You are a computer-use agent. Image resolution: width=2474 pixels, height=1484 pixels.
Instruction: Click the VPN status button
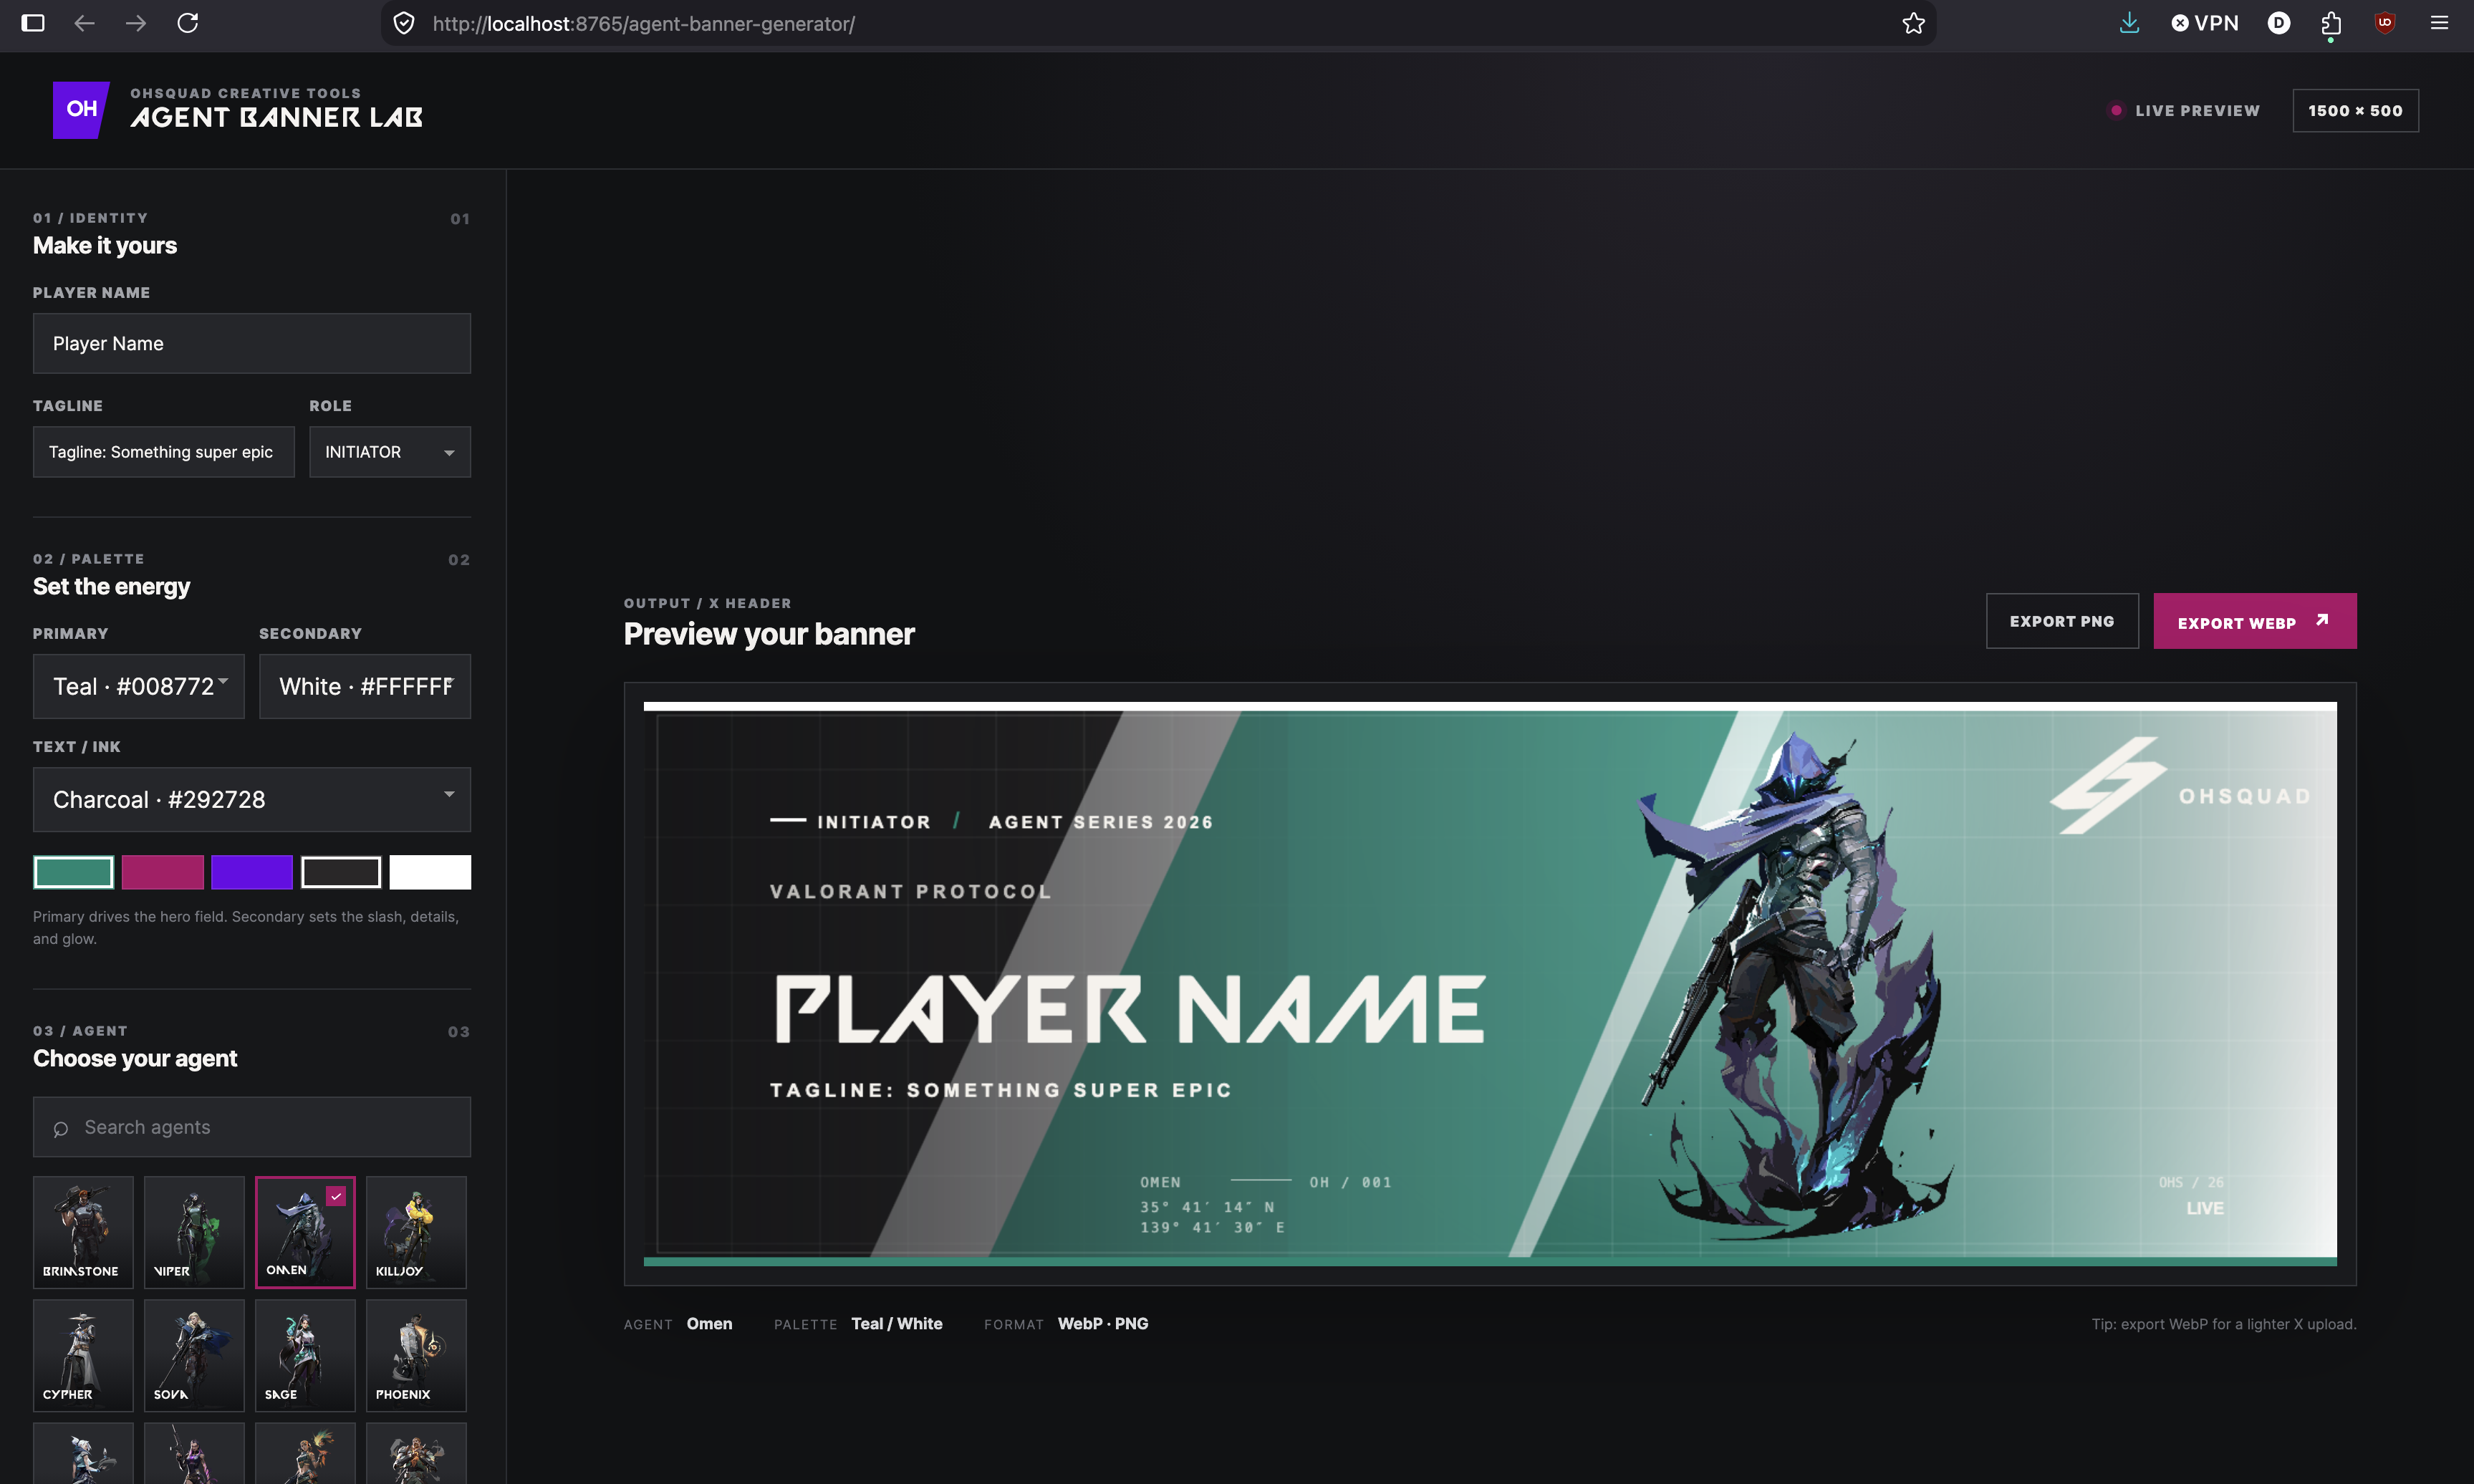coord(2205,23)
